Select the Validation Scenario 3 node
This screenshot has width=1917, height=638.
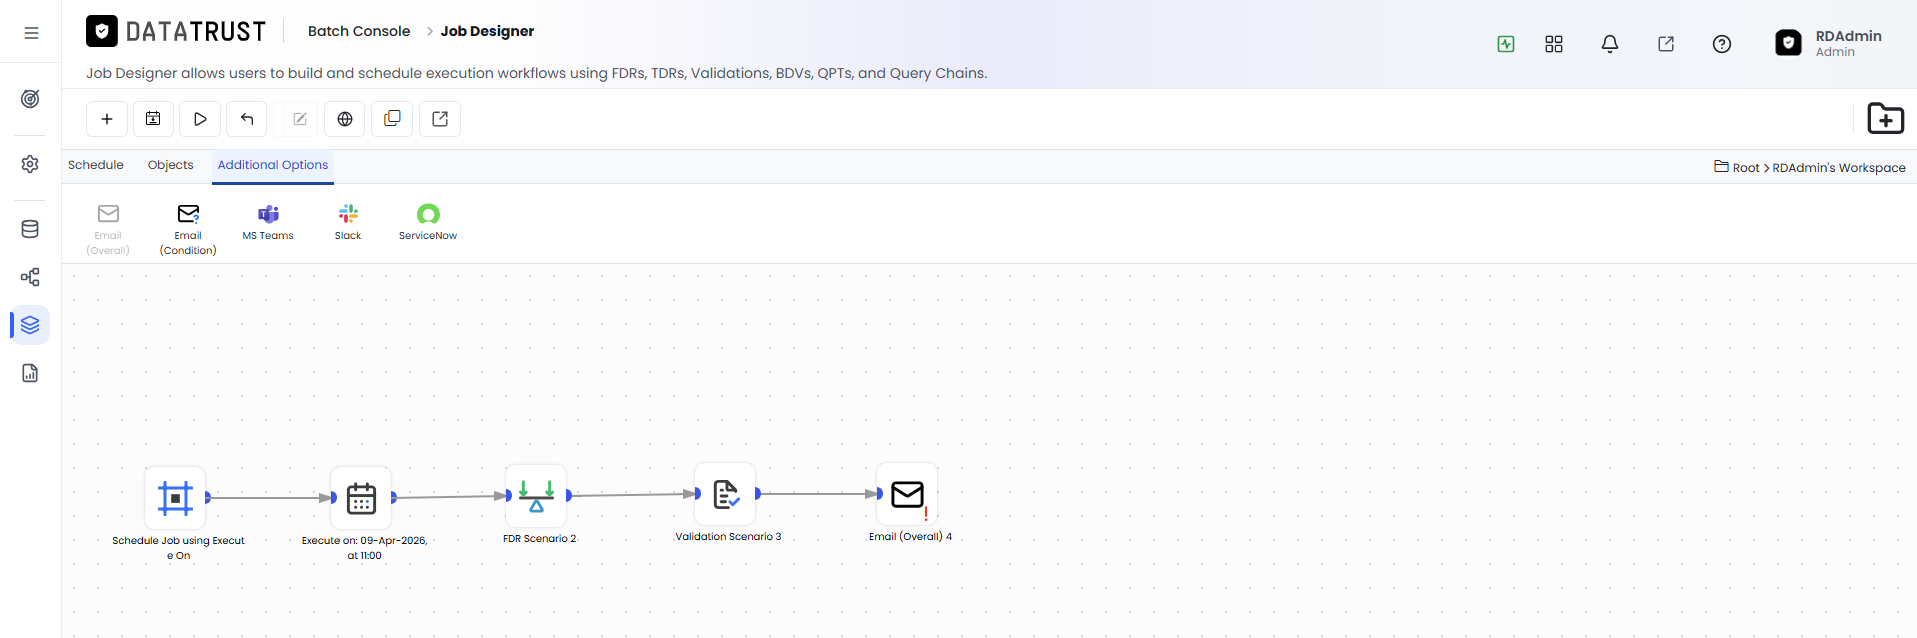tap(725, 493)
